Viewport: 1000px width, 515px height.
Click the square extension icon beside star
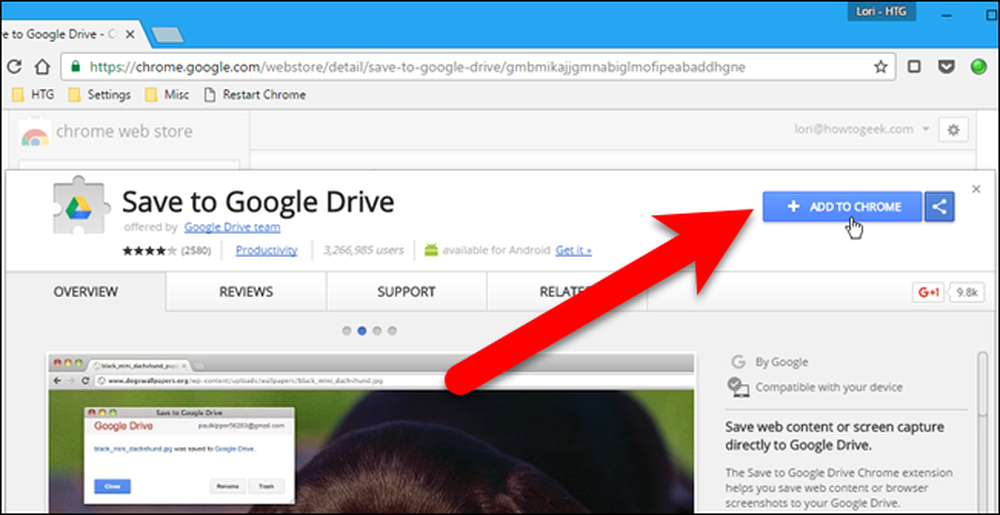click(x=914, y=67)
